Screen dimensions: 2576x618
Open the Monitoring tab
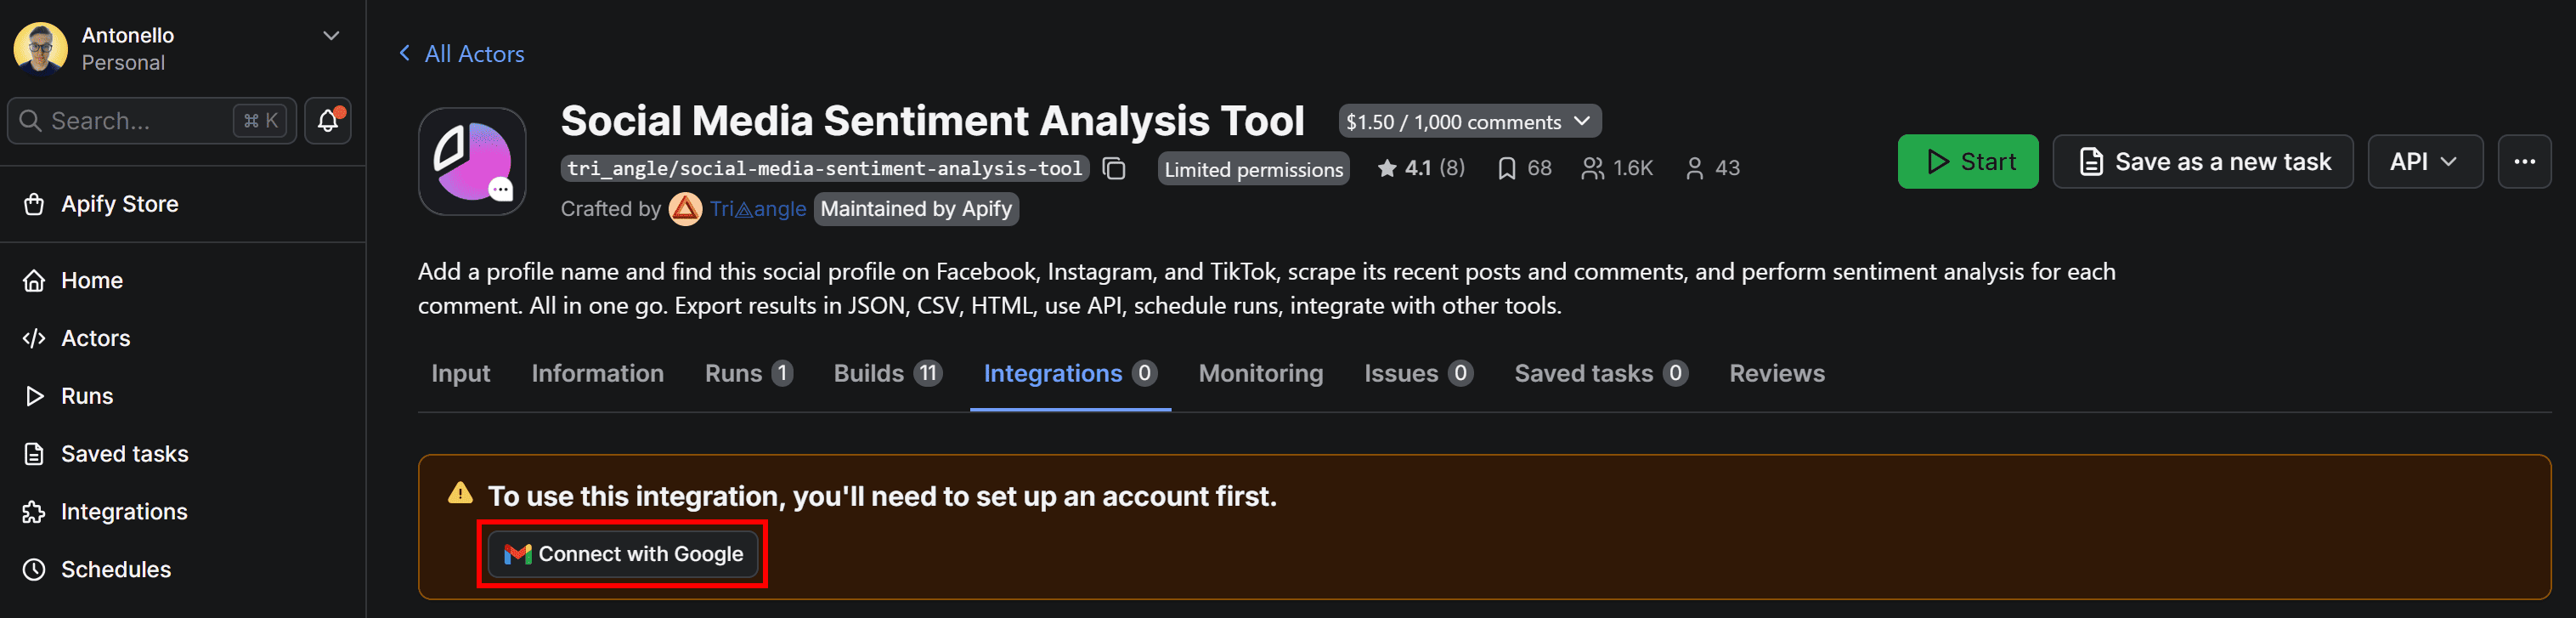click(x=1260, y=374)
